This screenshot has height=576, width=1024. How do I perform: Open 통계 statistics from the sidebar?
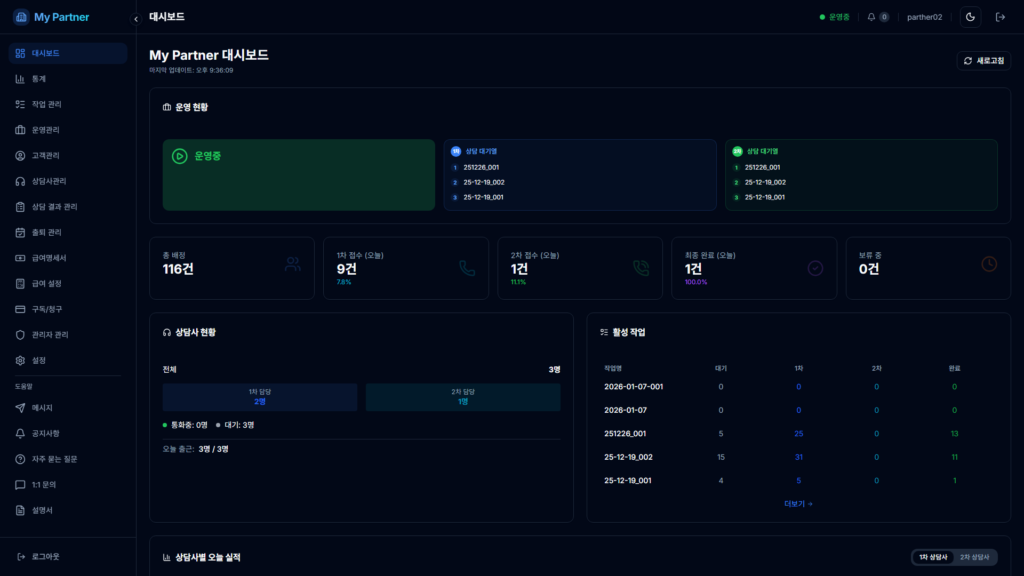coord(39,79)
